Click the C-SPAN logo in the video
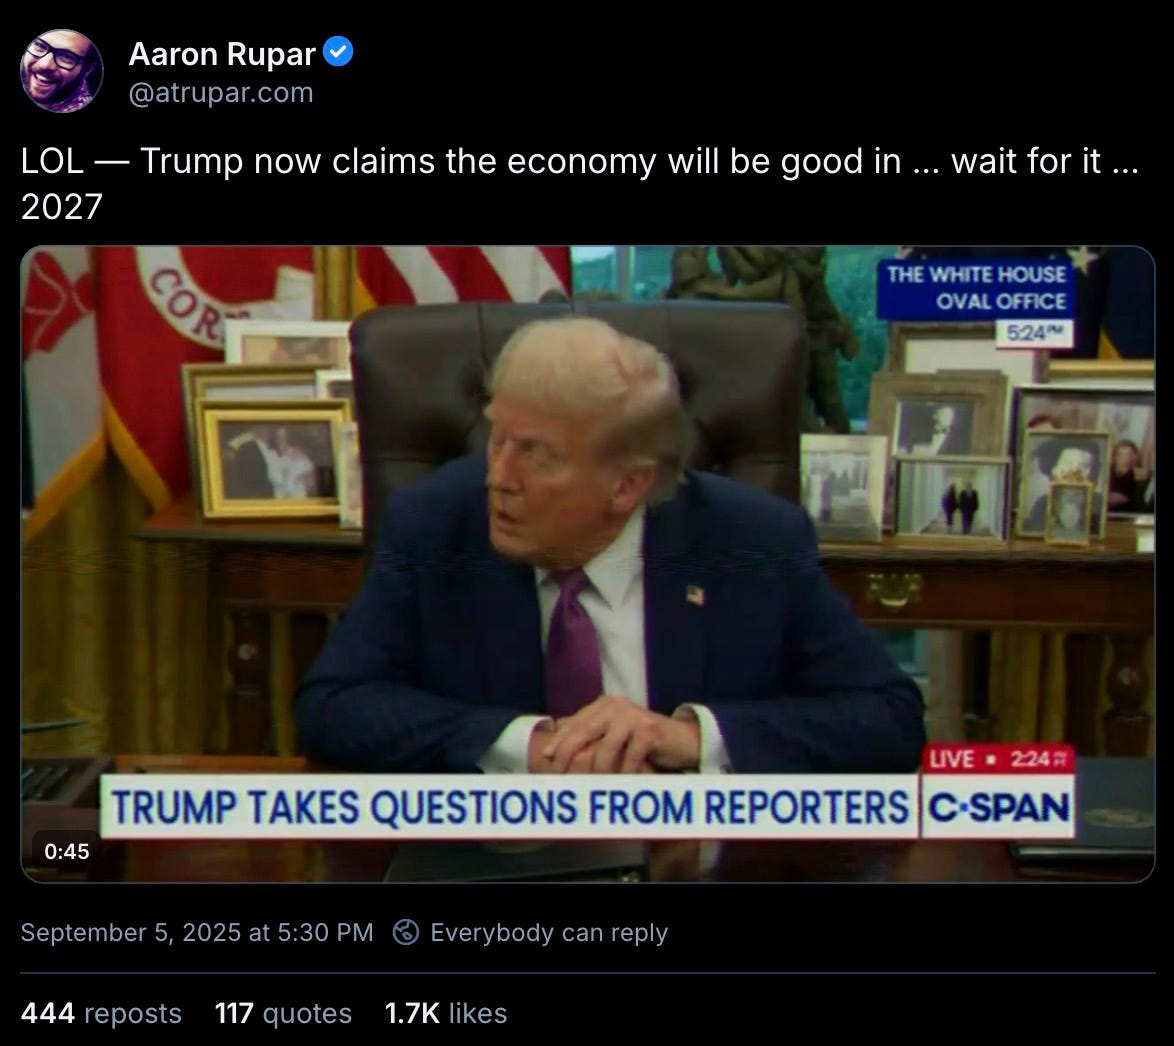1174x1046 pixels. [998, 807]
